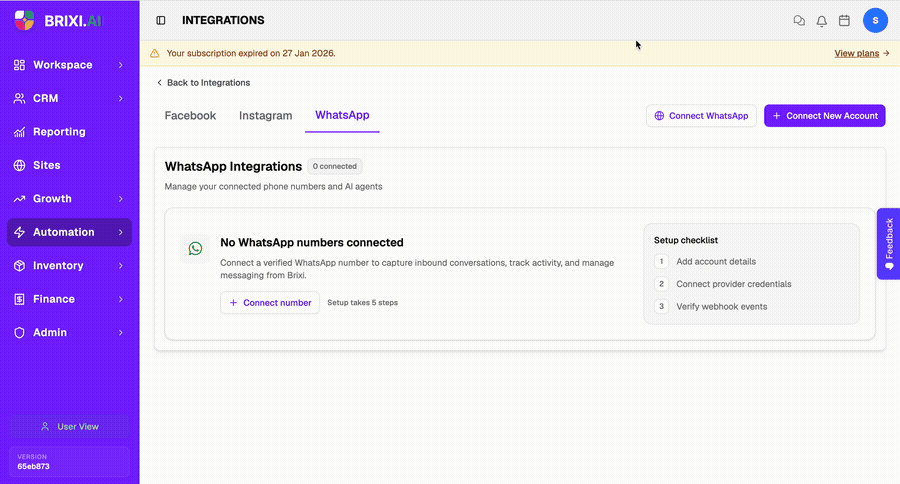The width and height of the screenshot is (900, 484).
Task: Click the Finance dollar icon
Action: 20,299
